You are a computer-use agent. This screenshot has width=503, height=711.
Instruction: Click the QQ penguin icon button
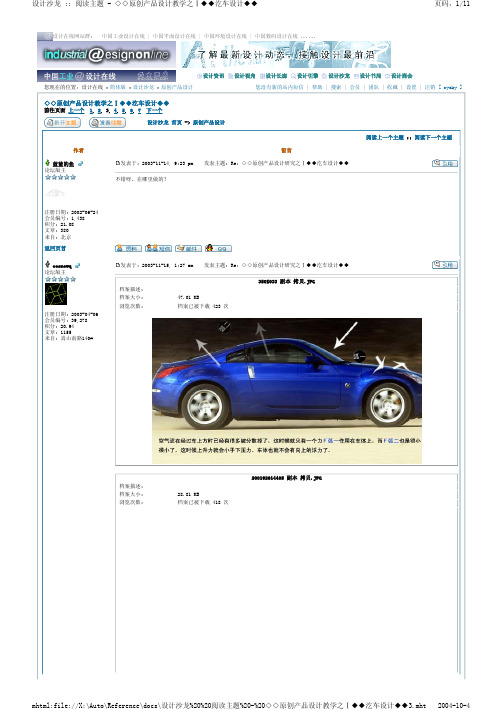point(219,248)
